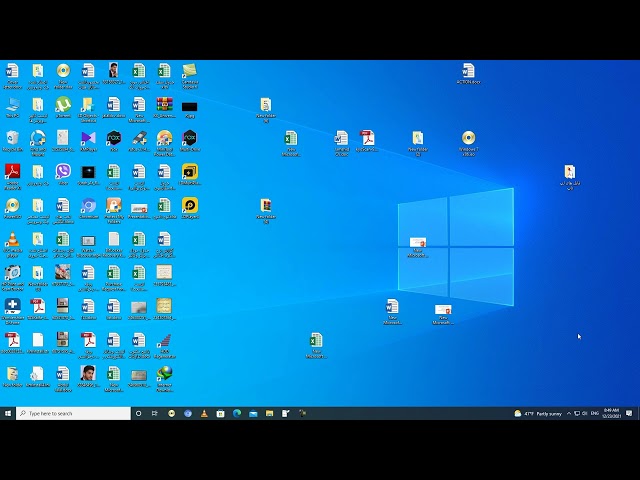Launch the USB-stick shortcut icon

pyautogui.click(x=139, y=141)
